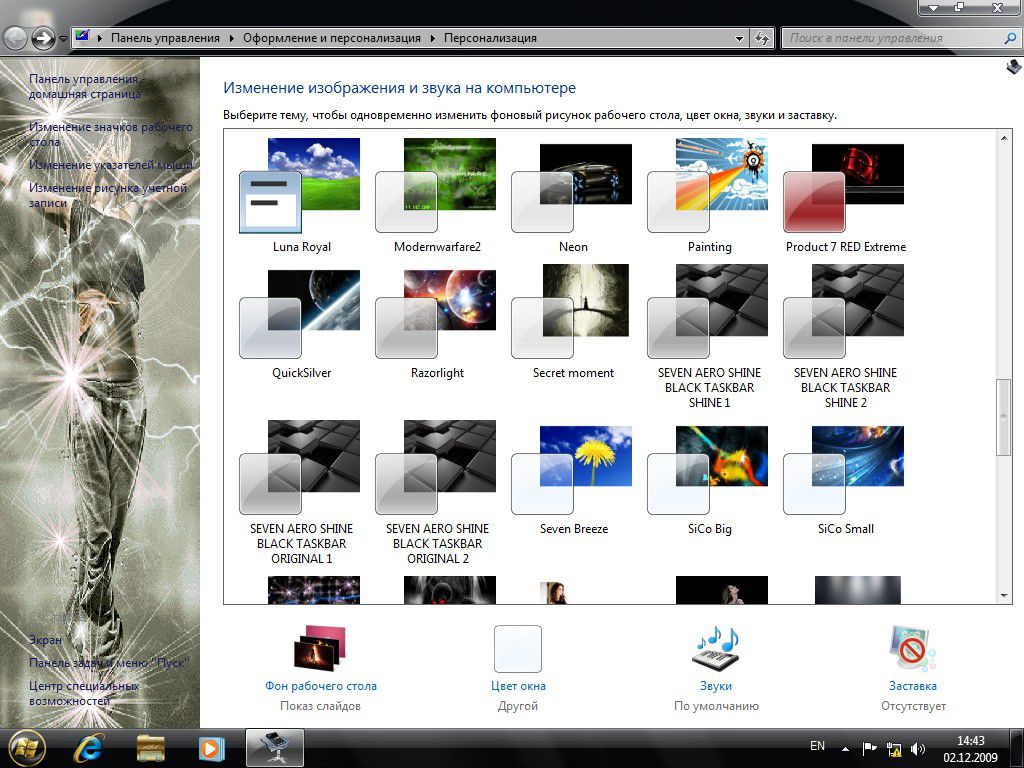Screen dimensions: 1024x768
Task: Click 'Персонализация' breadcrumb
Action: [x=490, y=38]
